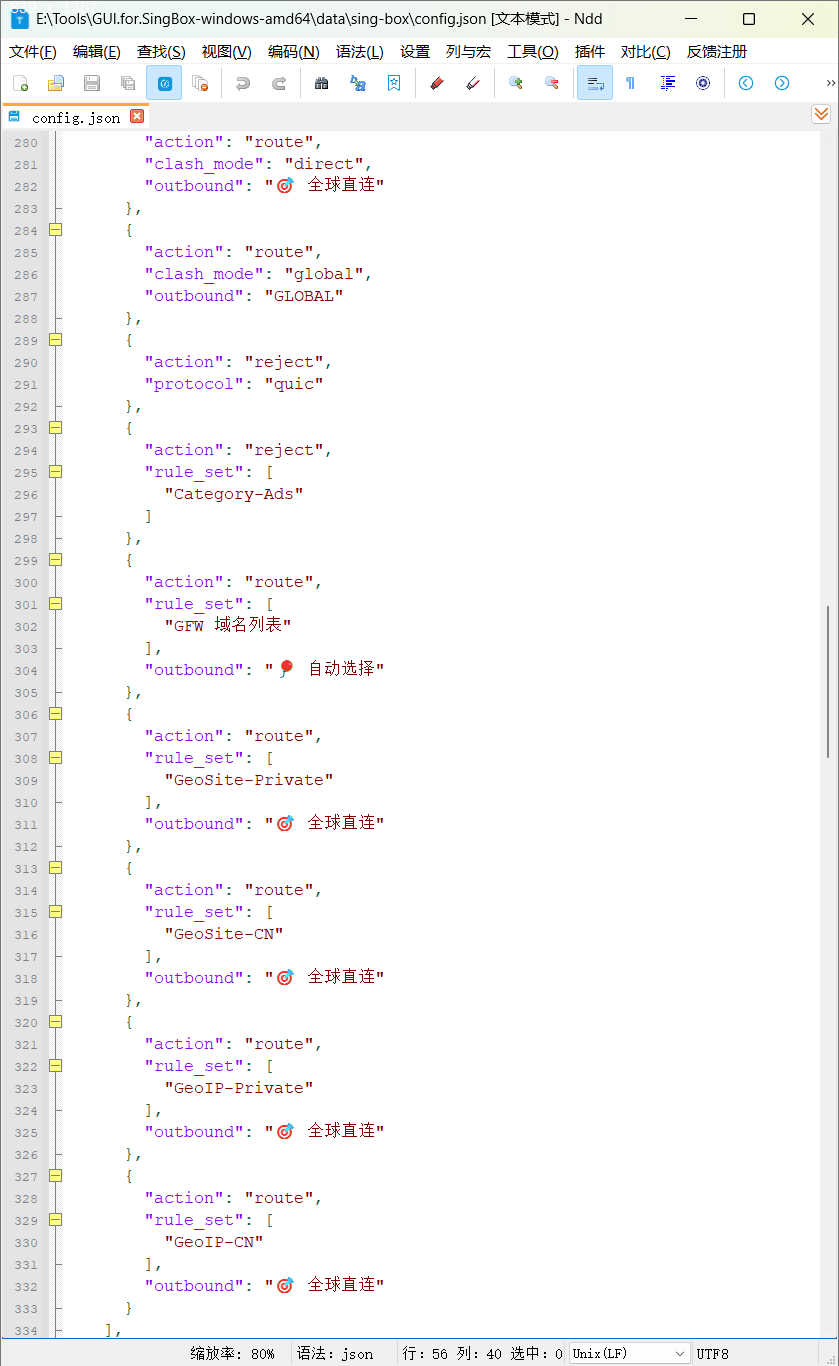Click the 缩放率: 80% status entry
839x1366 pixels.
[x=233, y=1353]
